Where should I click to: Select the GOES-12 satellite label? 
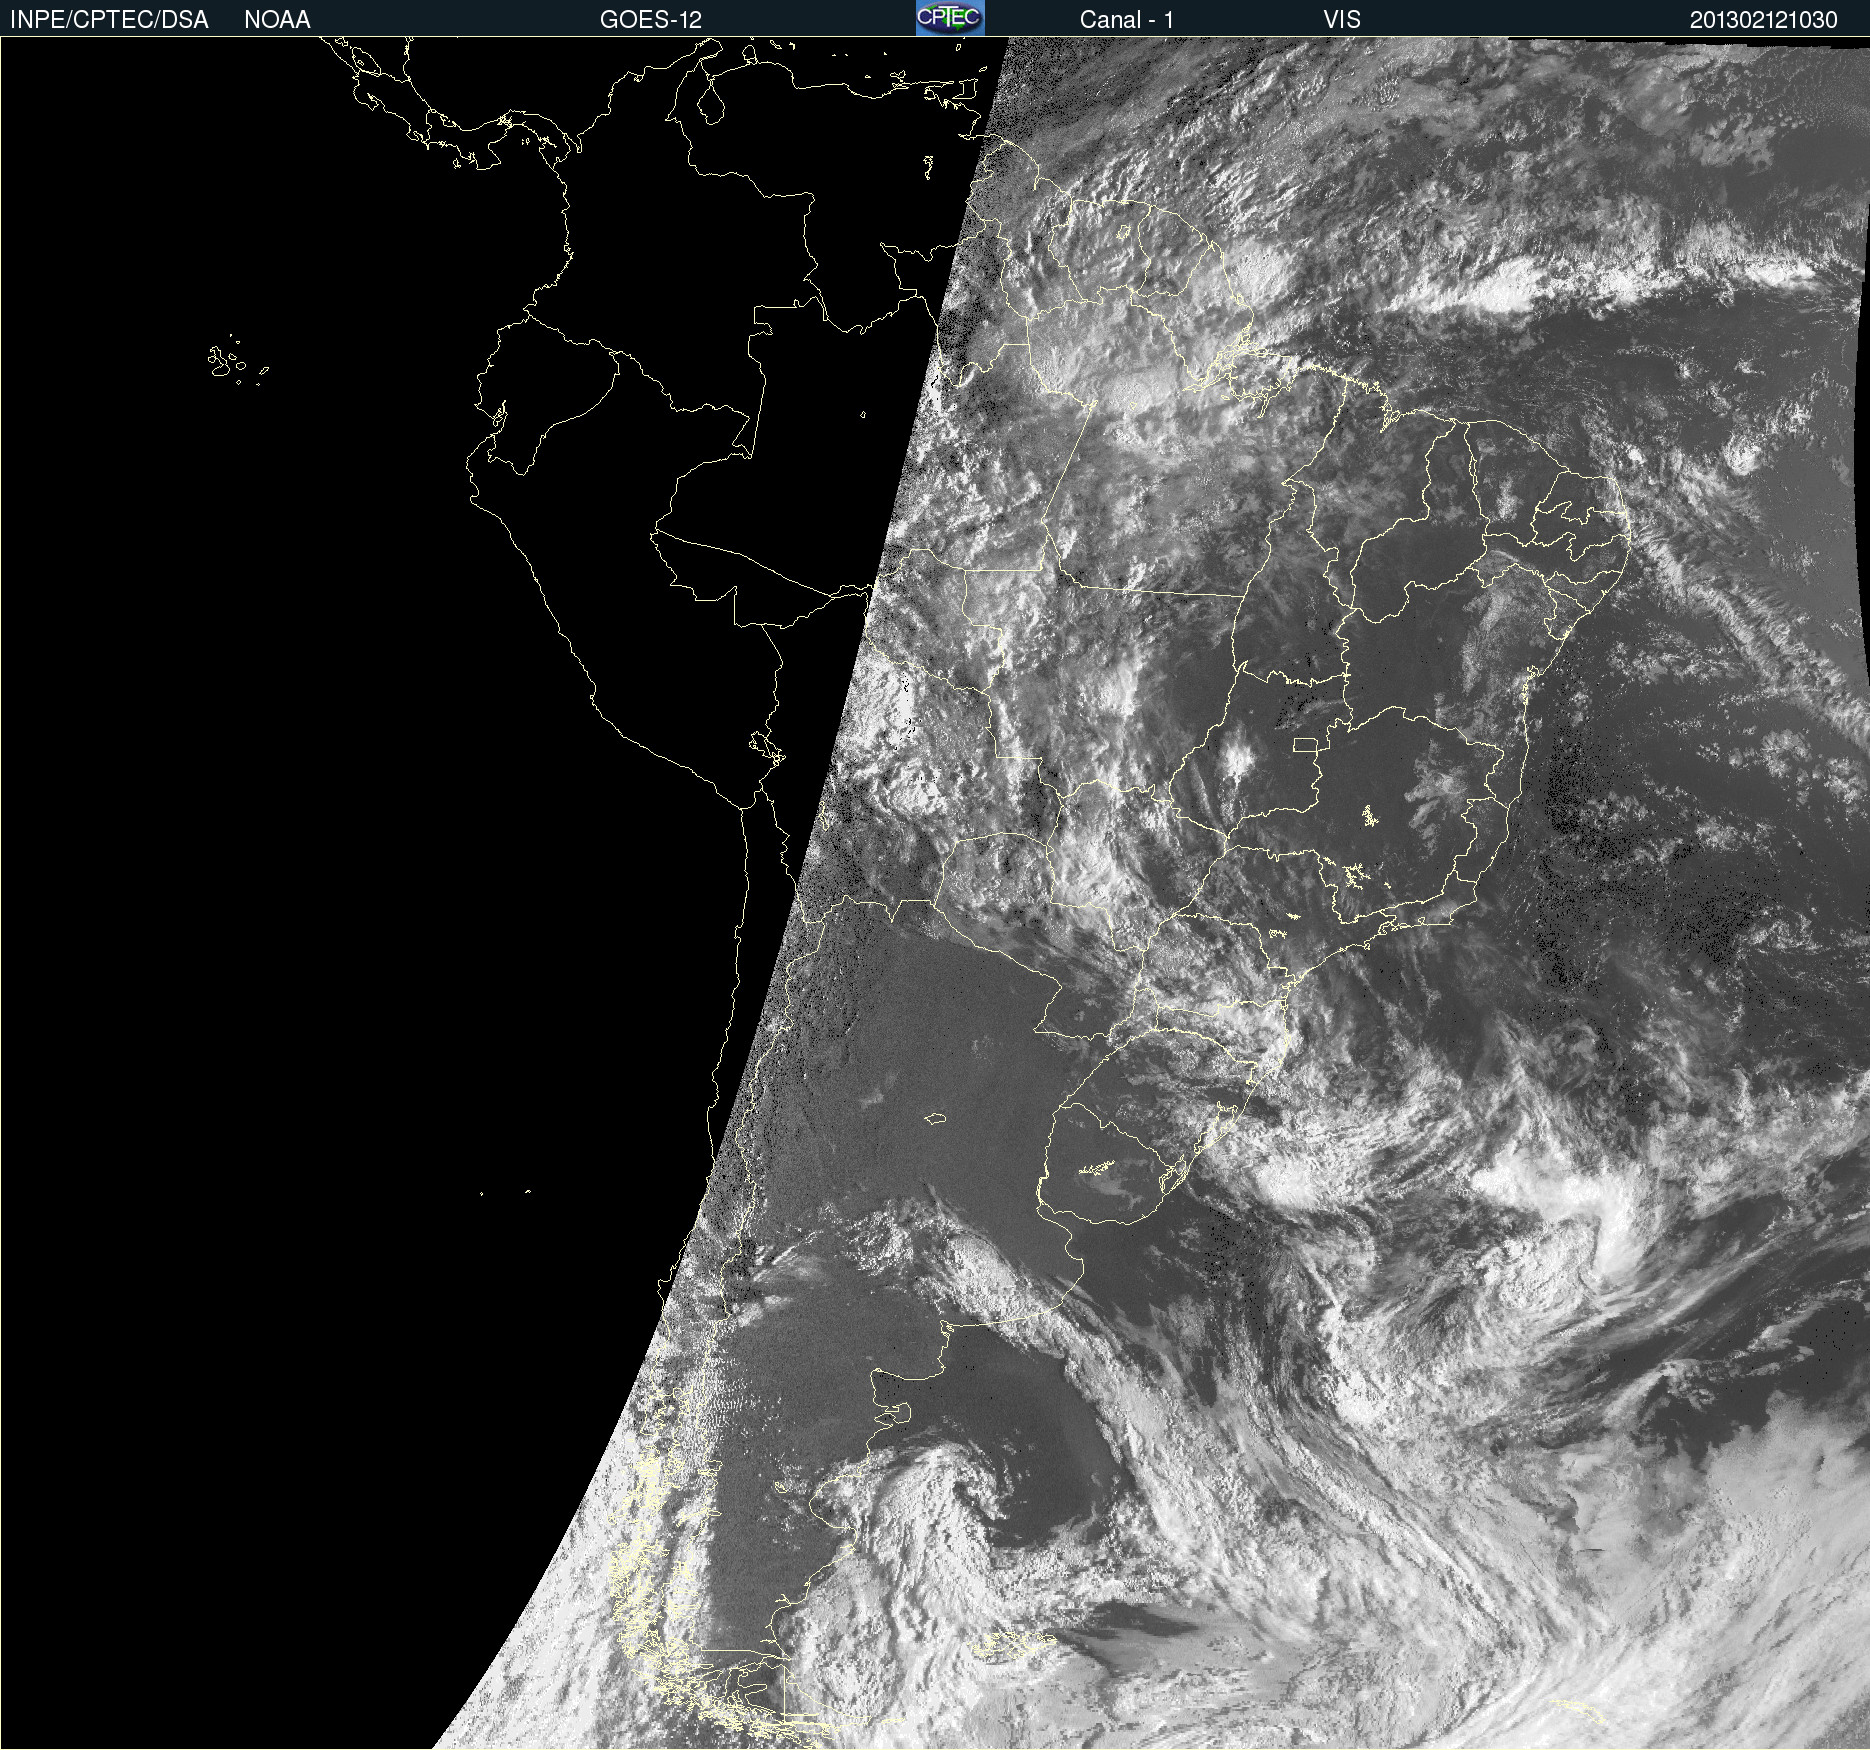[x=651, y=20]
